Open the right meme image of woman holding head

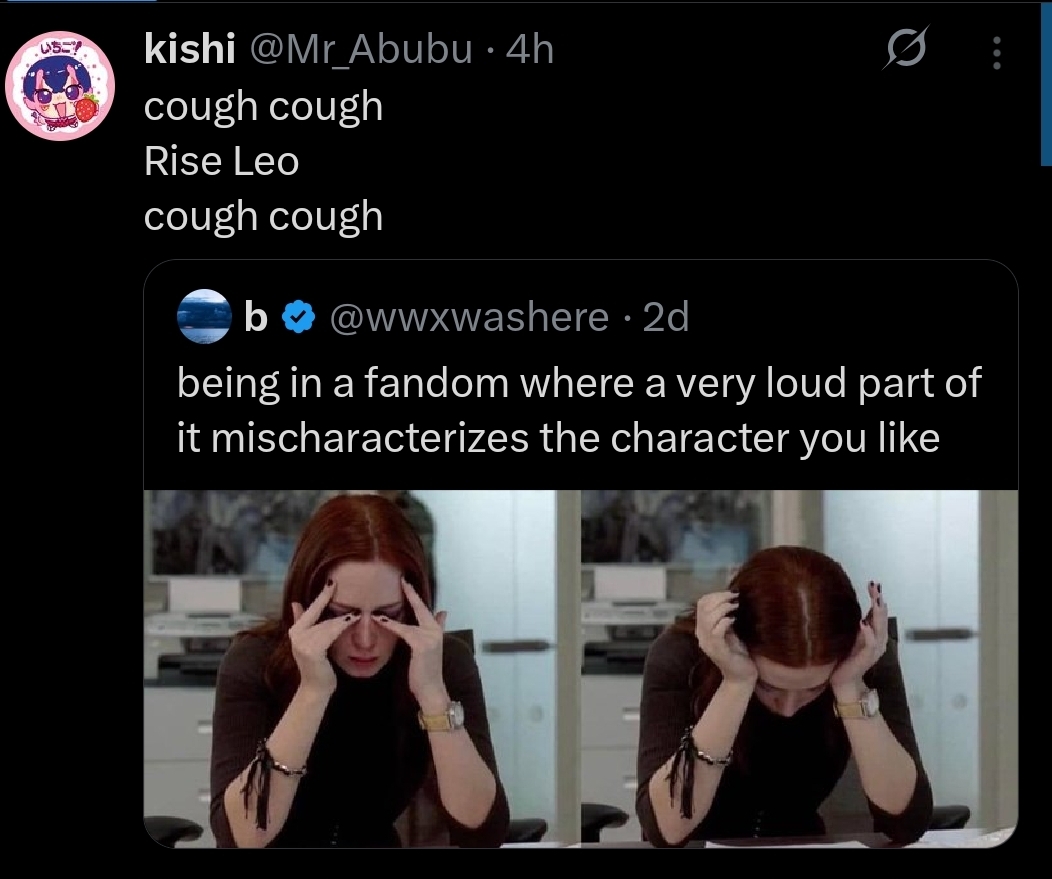coord(799,668)
